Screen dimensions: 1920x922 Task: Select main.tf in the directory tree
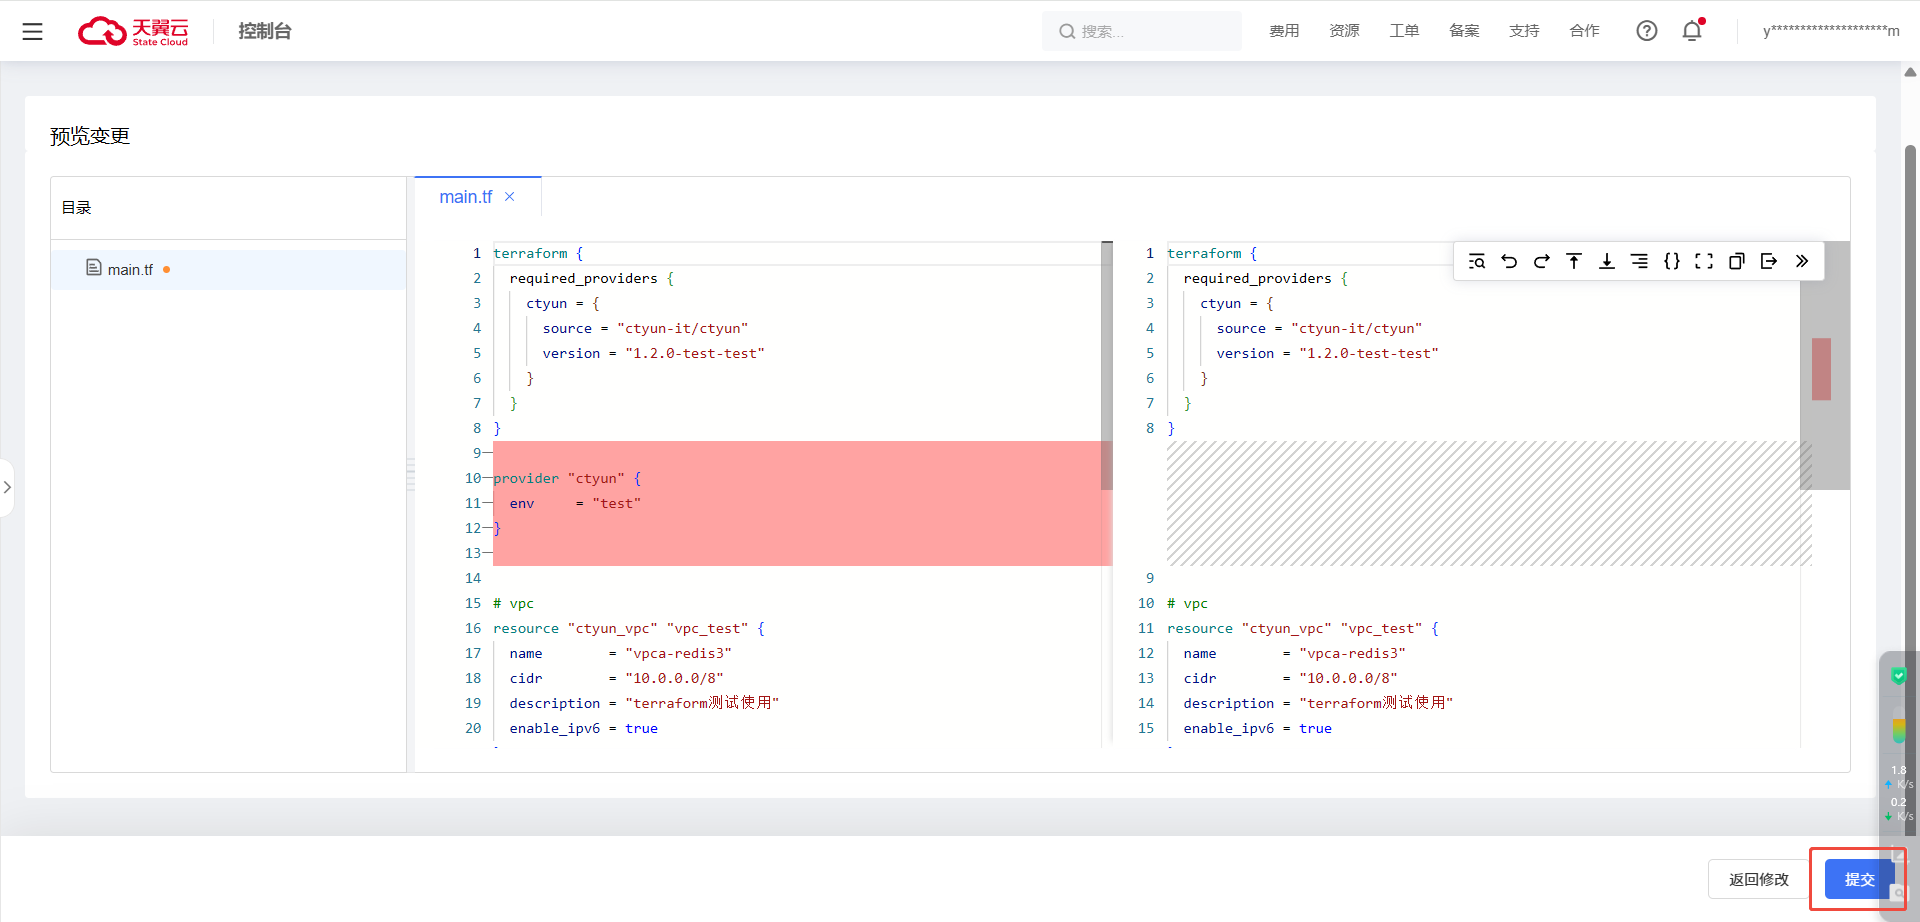click(x=130, y=270)
